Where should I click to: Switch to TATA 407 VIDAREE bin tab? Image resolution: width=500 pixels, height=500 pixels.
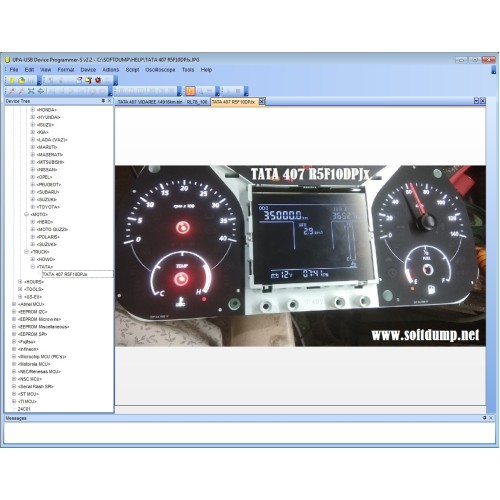[150, 102]
